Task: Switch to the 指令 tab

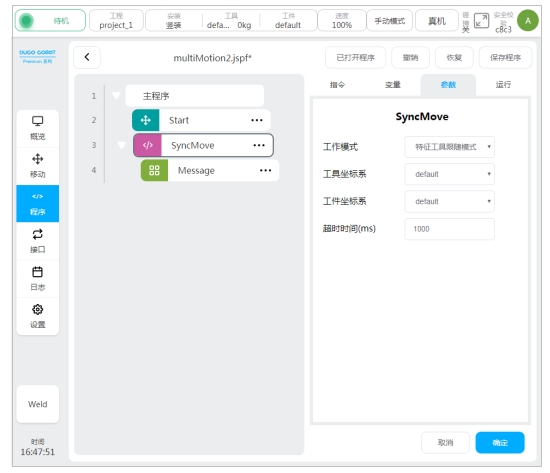Action: 337,85
